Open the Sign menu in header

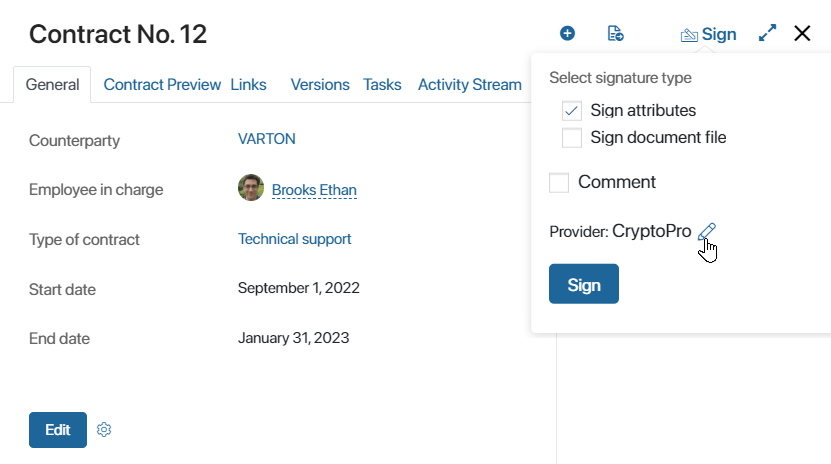tap(709, 34)
